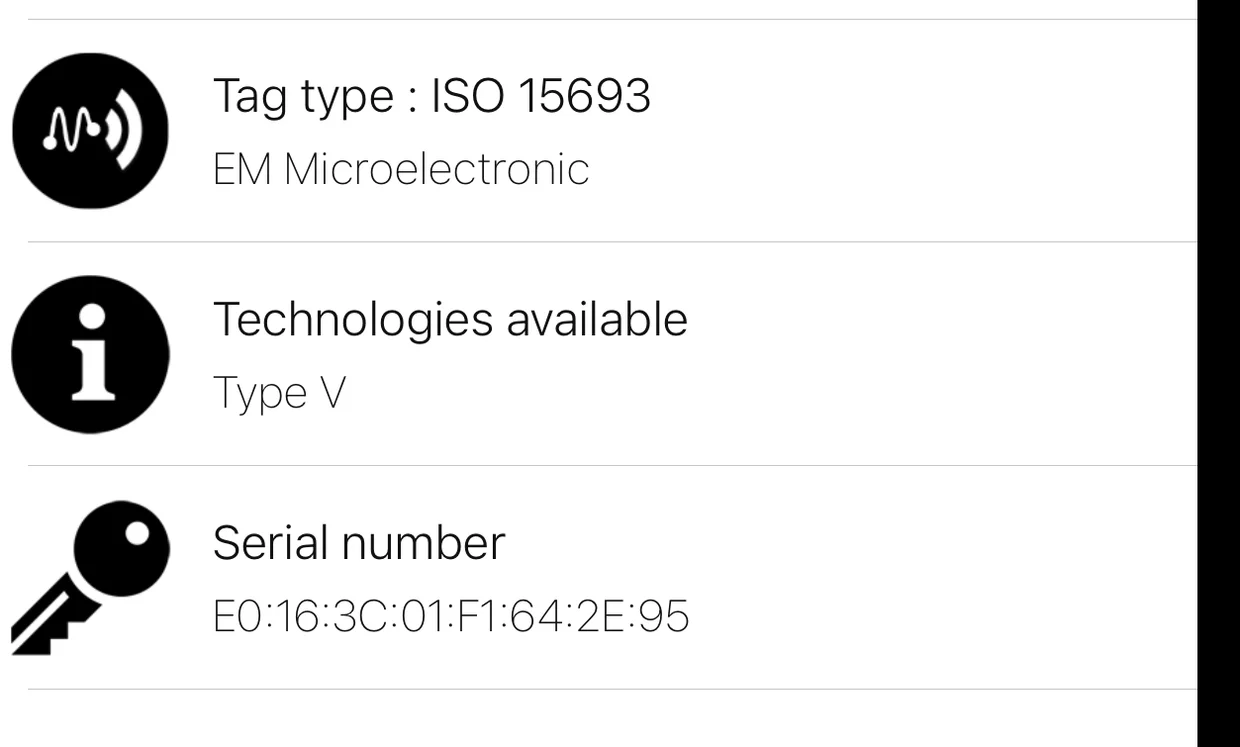Image resolution: width=1240 pixels, height=747 pixels.
Task: Click the key icon beside Serial number
Action: [x=90, y=577]
